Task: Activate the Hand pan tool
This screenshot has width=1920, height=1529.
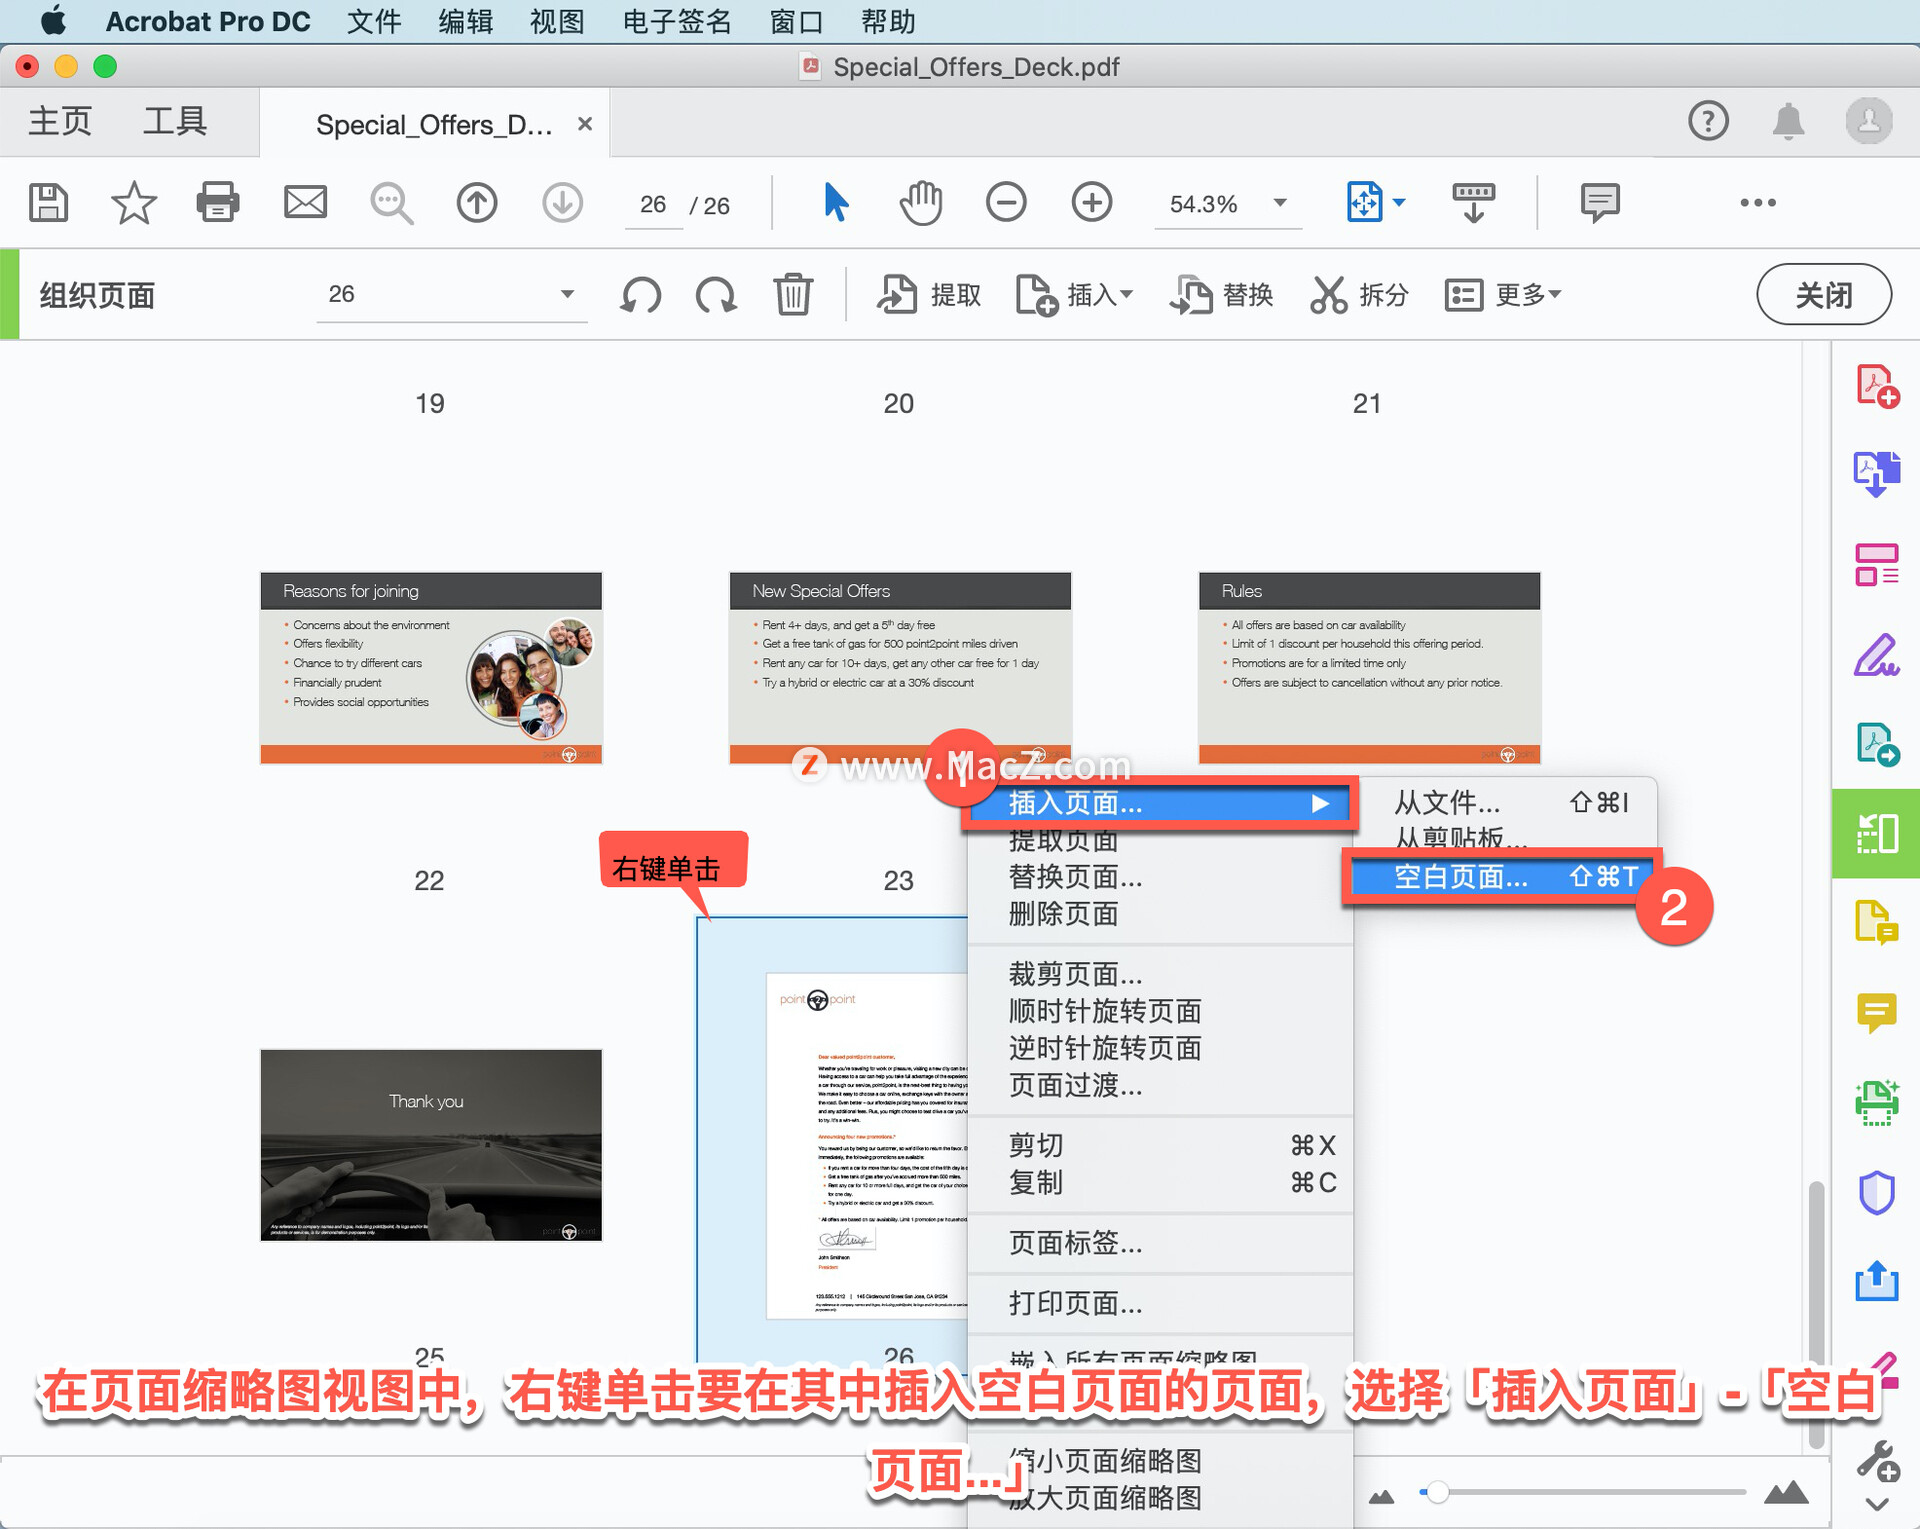Action: point(921,203)
